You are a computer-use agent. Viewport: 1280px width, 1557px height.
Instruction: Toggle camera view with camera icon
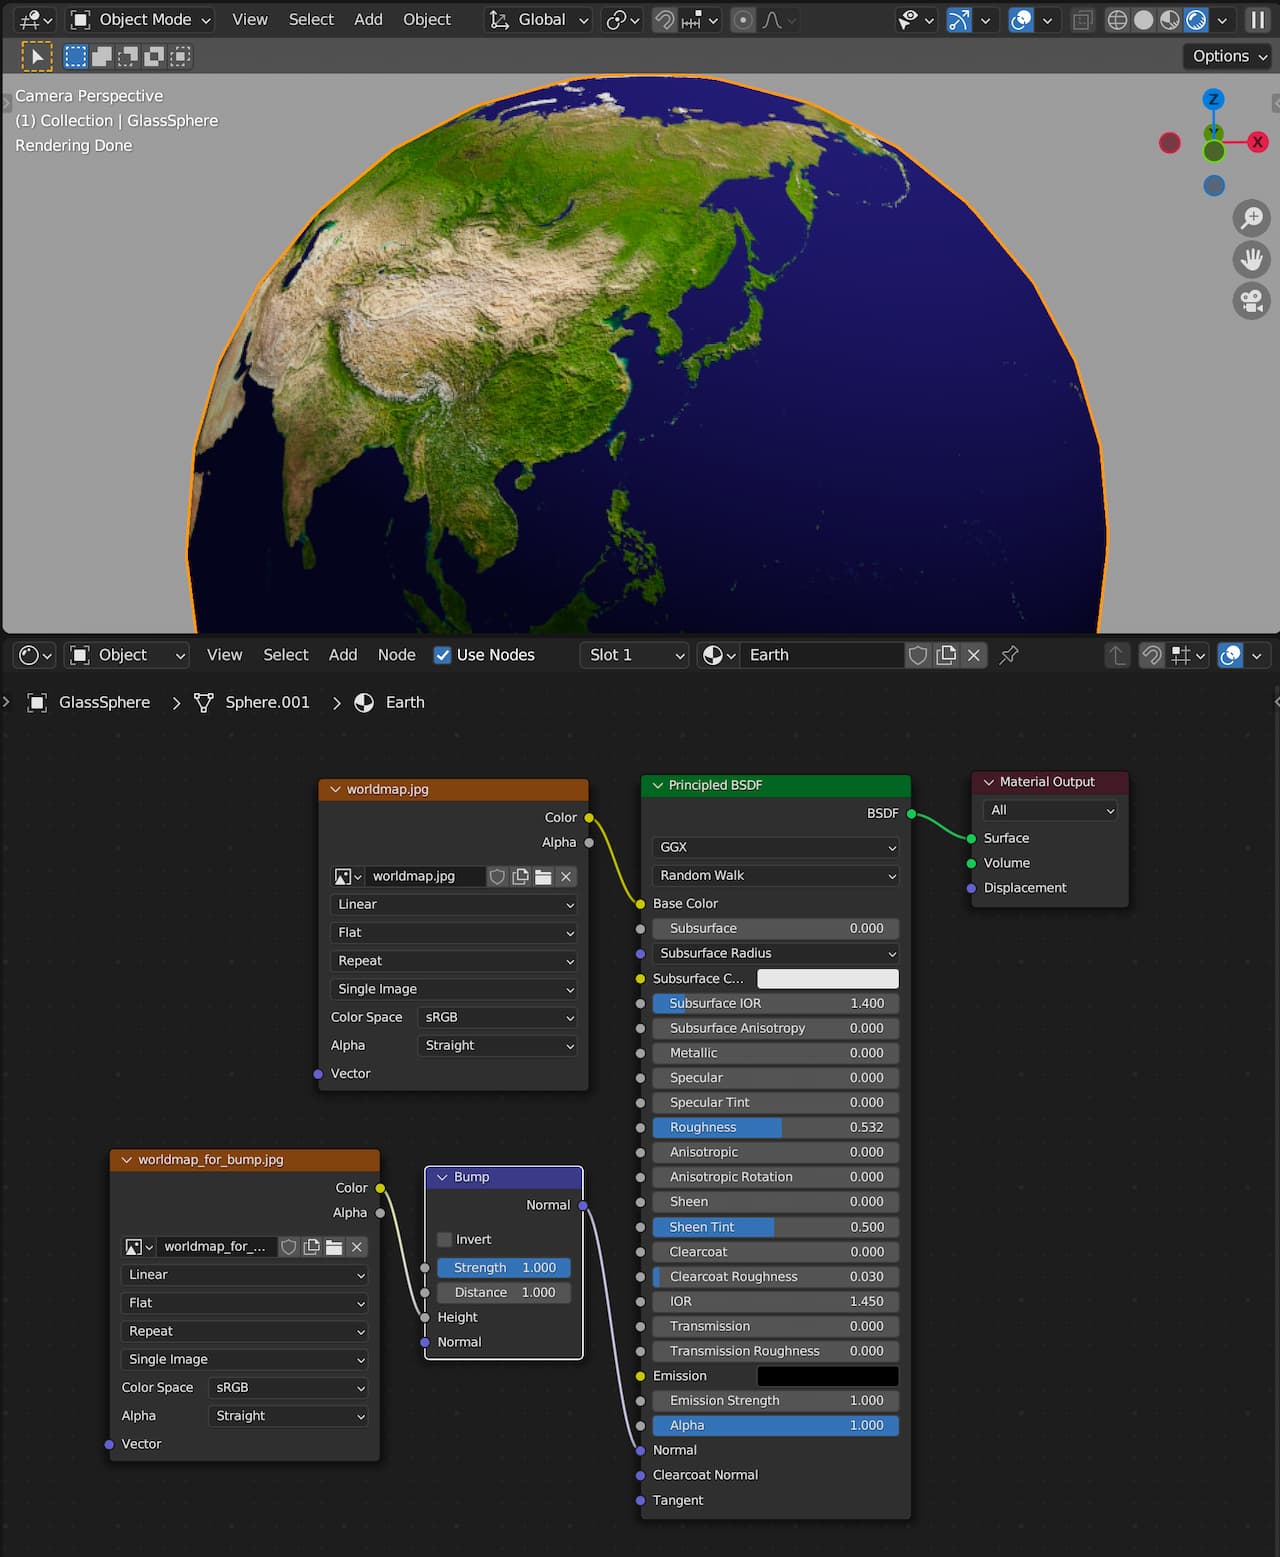(x=1251, y=301)
